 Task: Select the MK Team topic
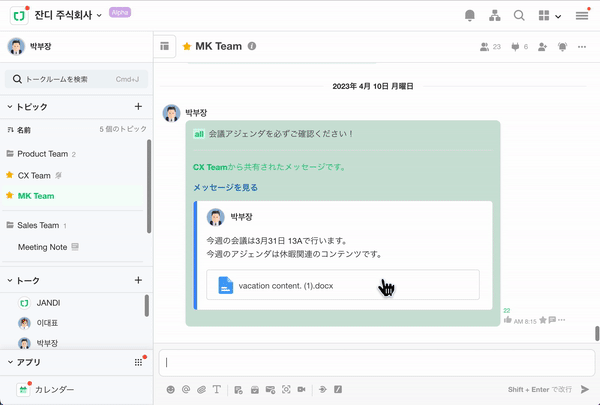pyautogui.click(x=36, y=196)
